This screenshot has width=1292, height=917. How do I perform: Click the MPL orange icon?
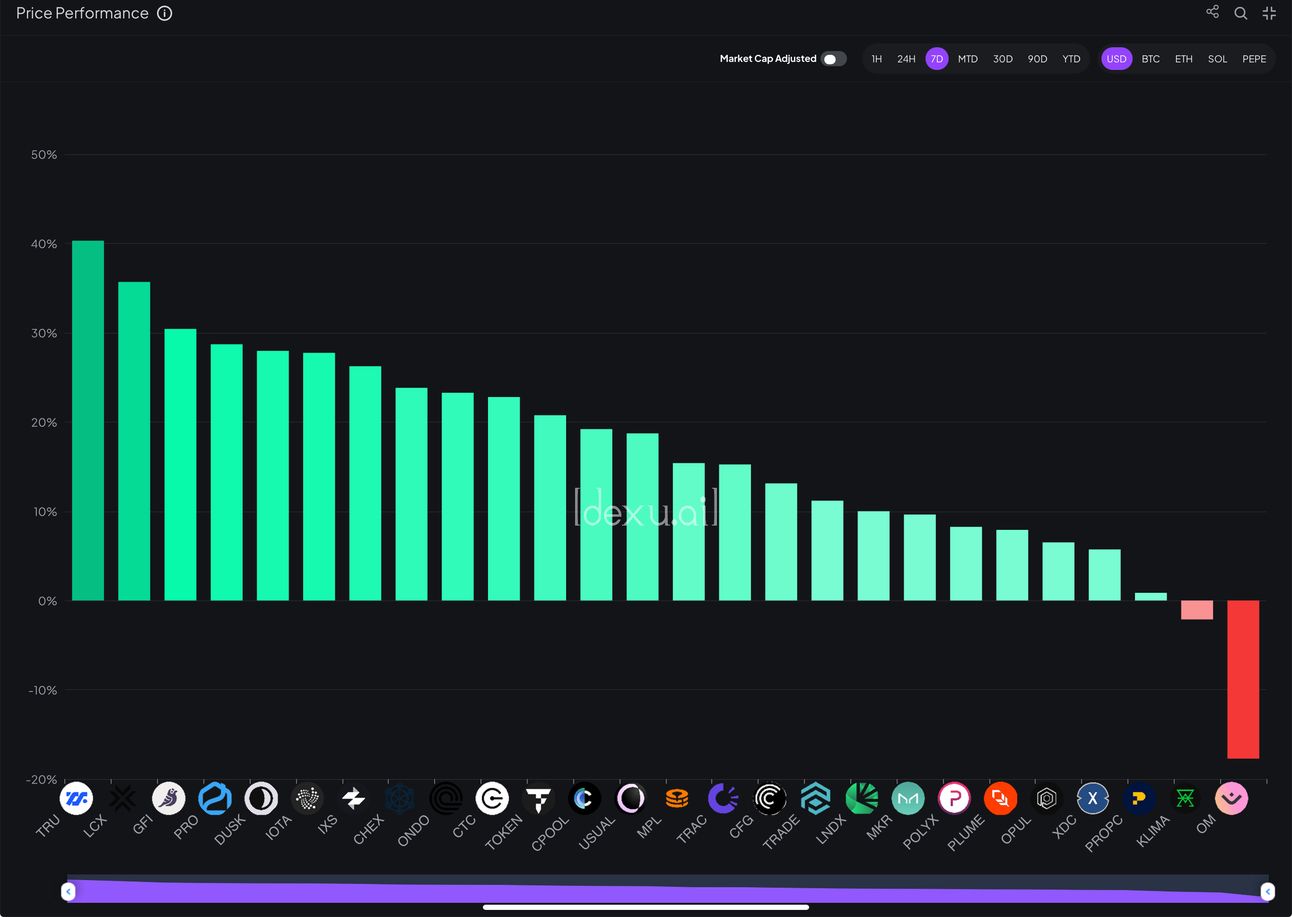tap(677, 798)
